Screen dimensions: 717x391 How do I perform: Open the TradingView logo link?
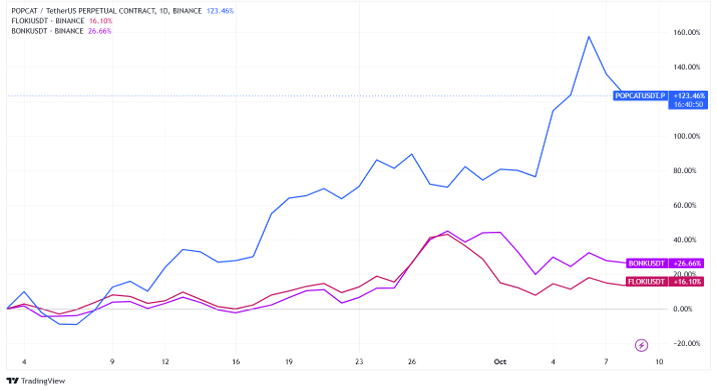(36, 381)
